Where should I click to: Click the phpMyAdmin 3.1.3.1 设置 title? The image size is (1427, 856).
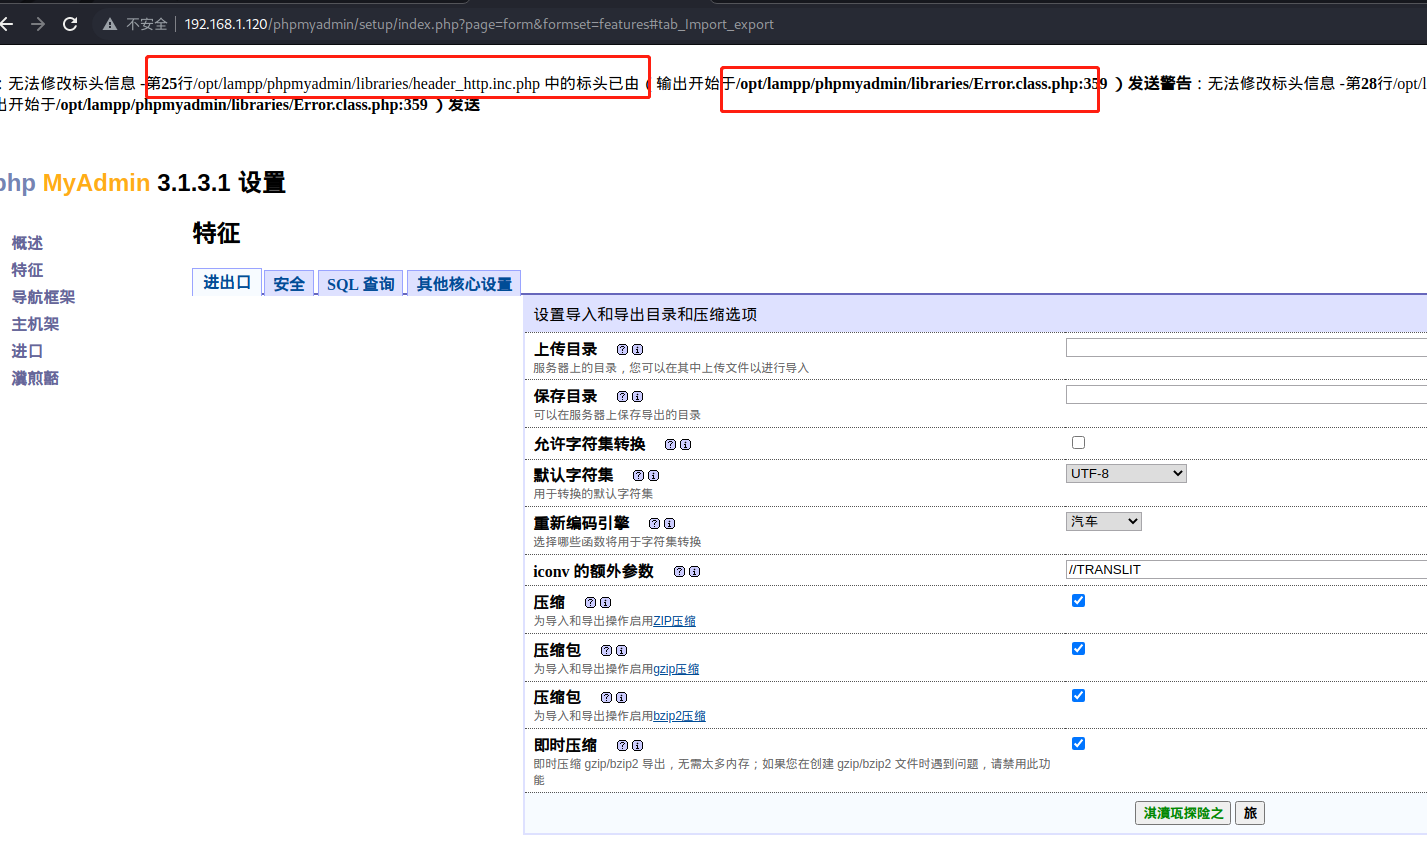[143, 183]
